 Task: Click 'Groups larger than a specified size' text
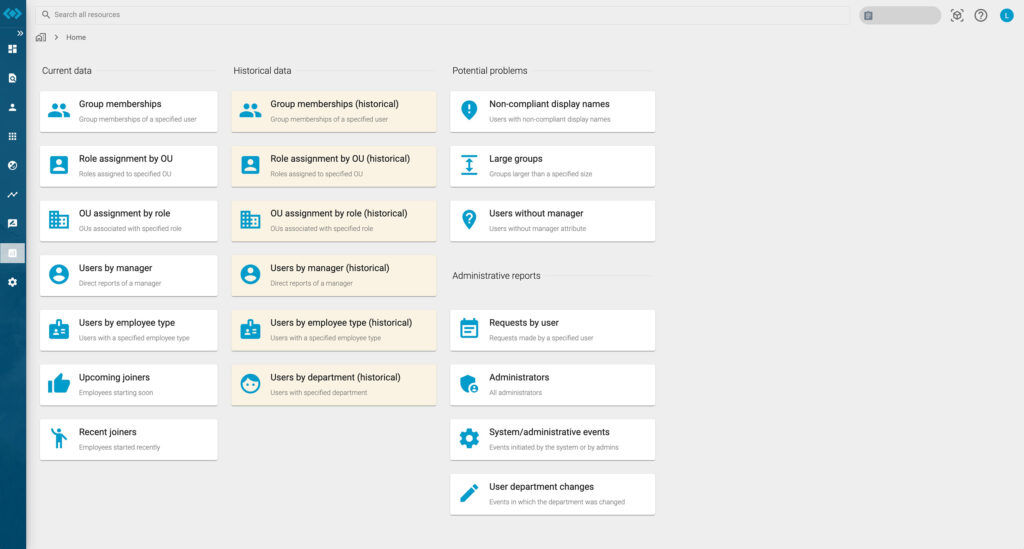(541, 174)
